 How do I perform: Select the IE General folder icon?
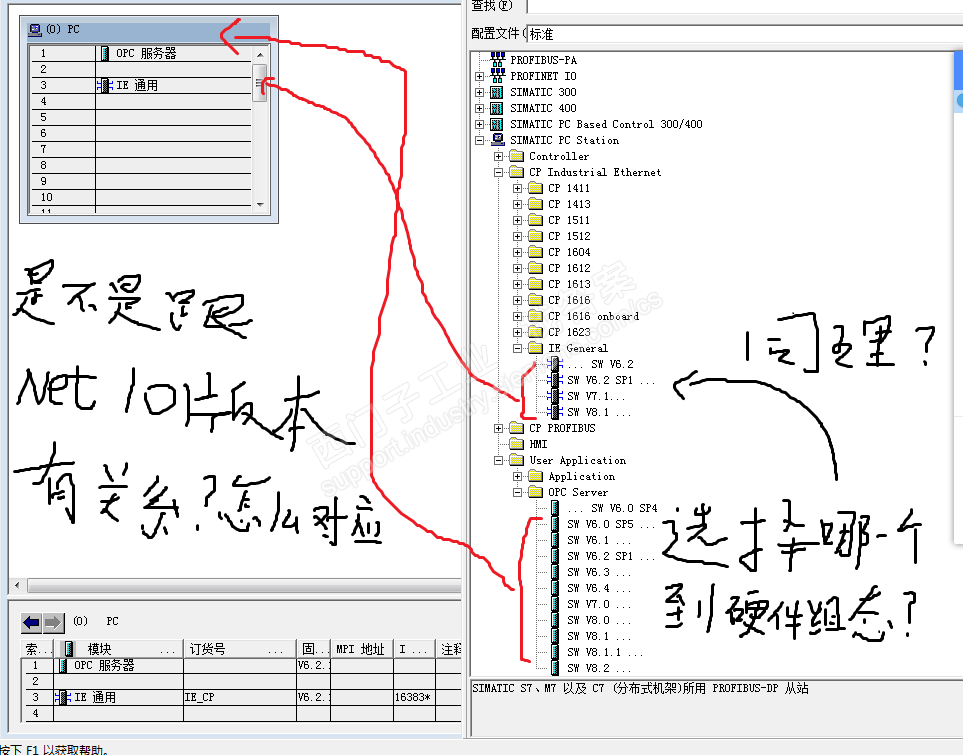click(536, 348)
